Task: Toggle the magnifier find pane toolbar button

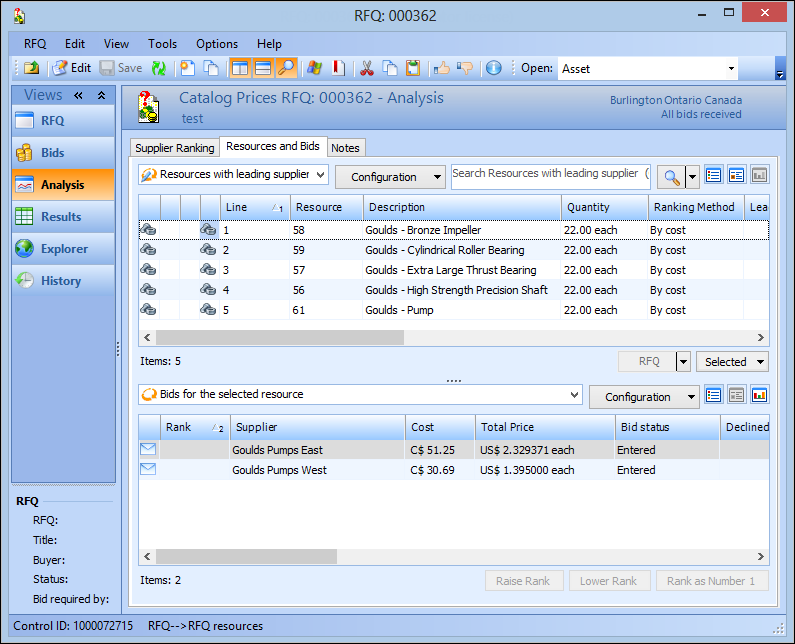Action: coord(287,68)
